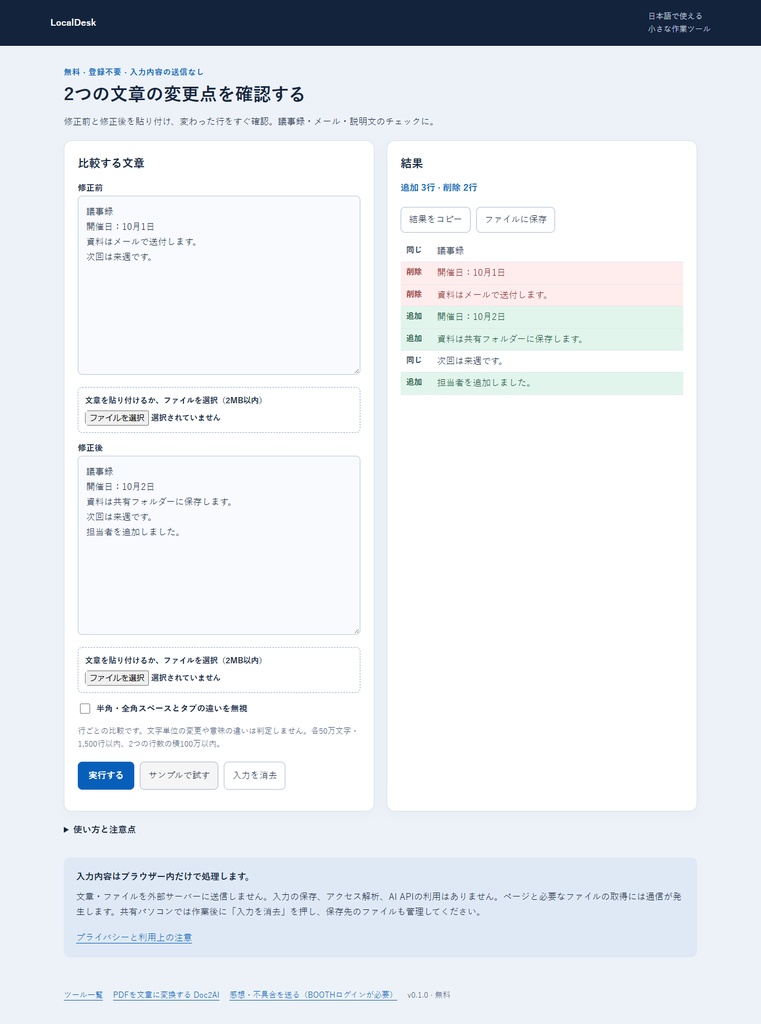Click the resize handle of the 修正前 text area

(357, 371)
